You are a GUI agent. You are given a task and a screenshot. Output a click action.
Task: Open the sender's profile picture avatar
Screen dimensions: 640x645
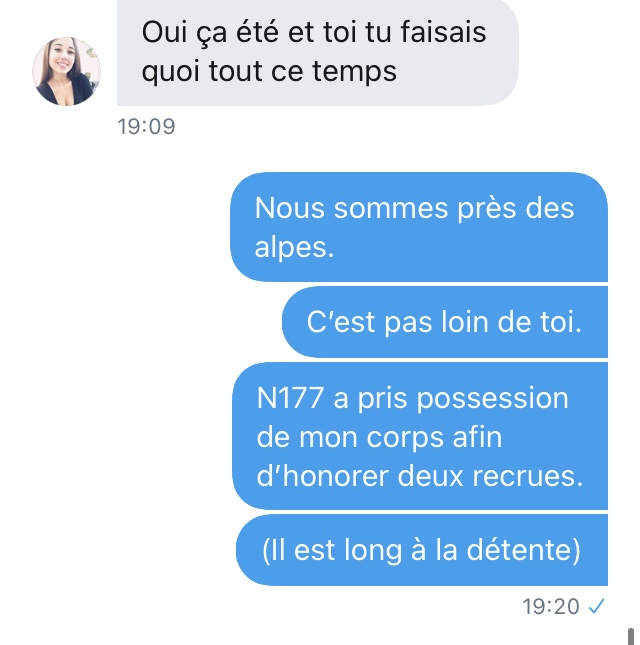point(66,72)
